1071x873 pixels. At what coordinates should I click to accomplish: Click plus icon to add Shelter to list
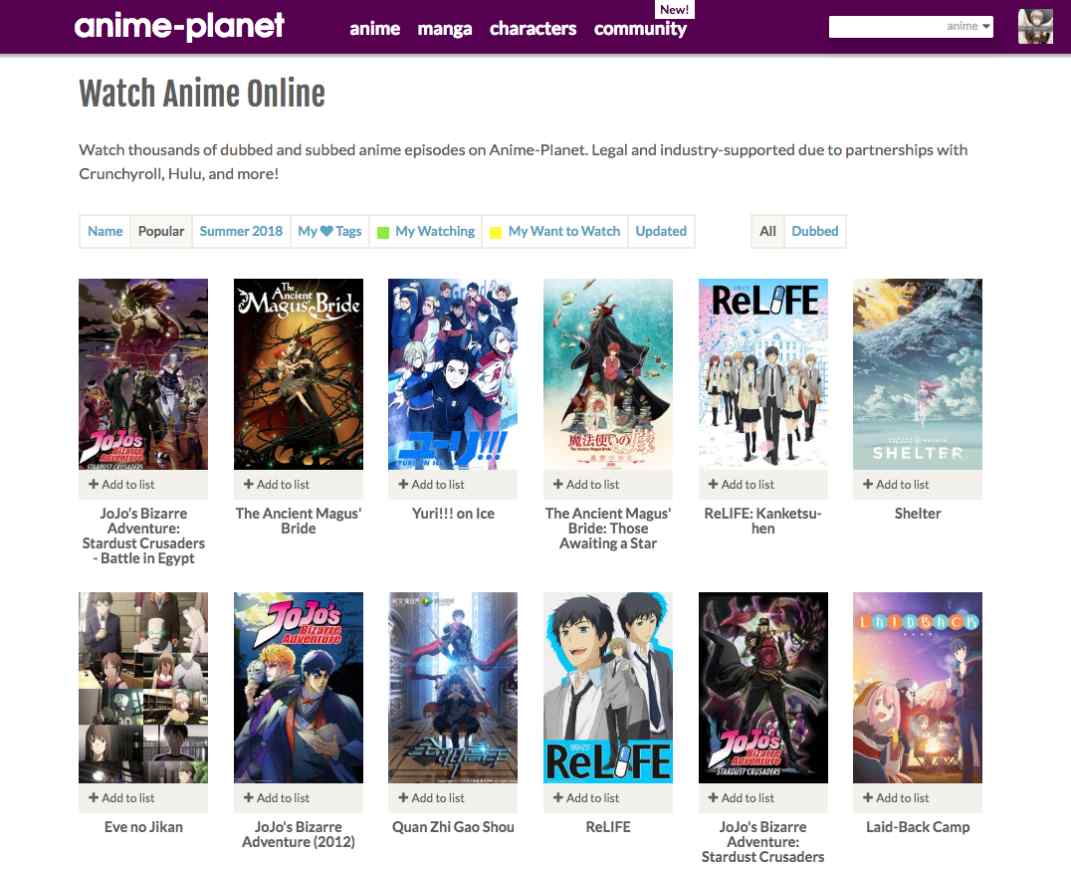[x=868, y=485]
